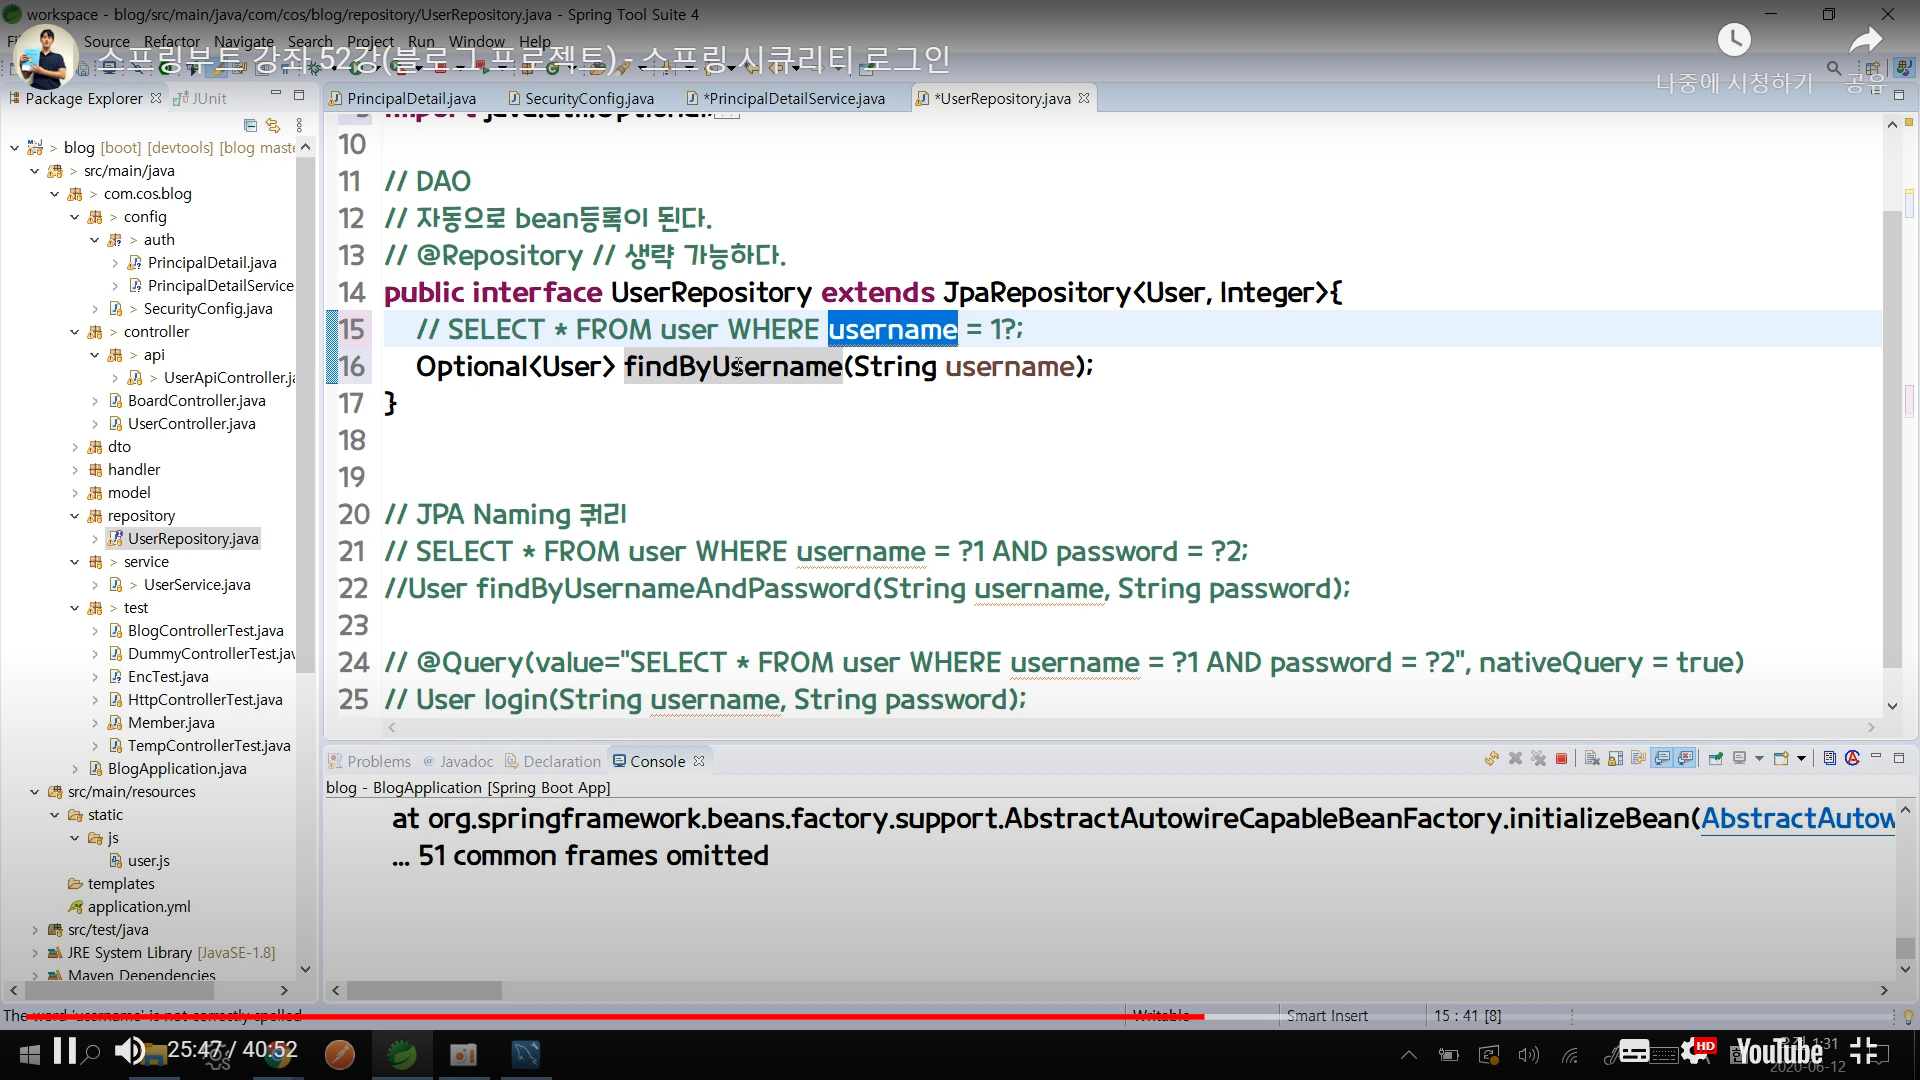Stop the running app with Terminate button

(1561, 759)
